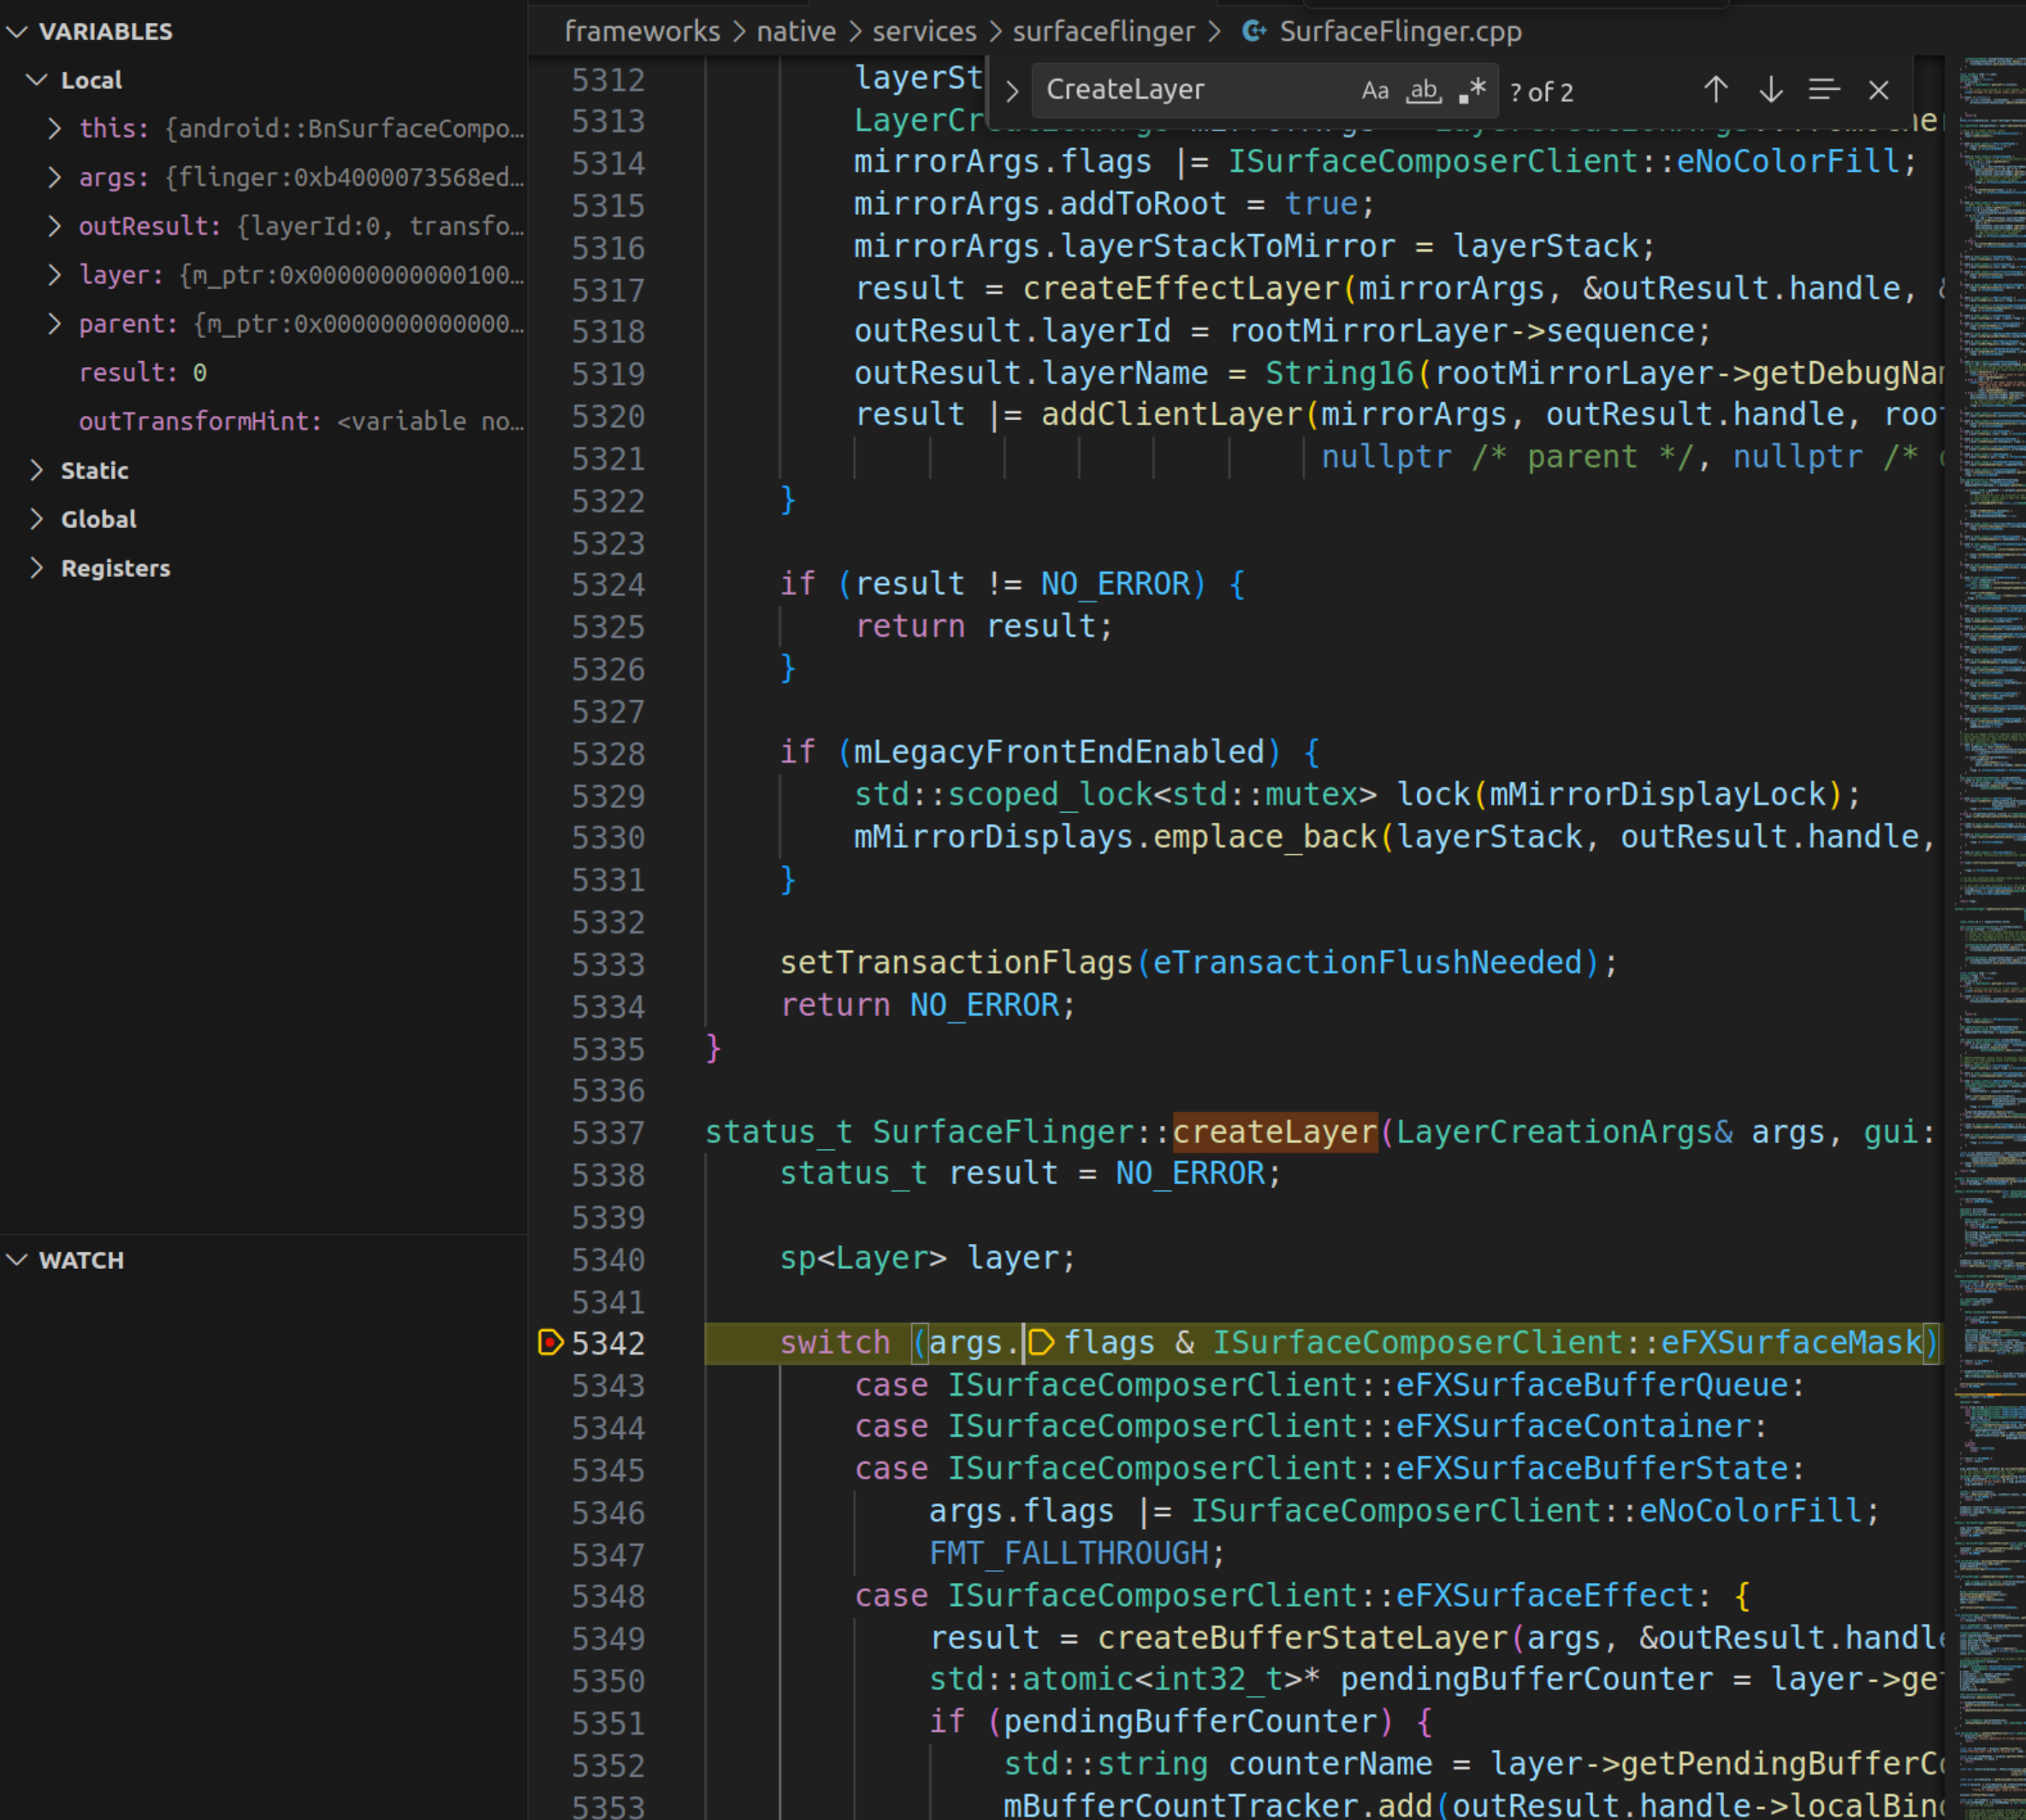Click C++ file icon in breadcrumb
This screenshot has width=2026, height=1820.
(x=1253, y=31)
